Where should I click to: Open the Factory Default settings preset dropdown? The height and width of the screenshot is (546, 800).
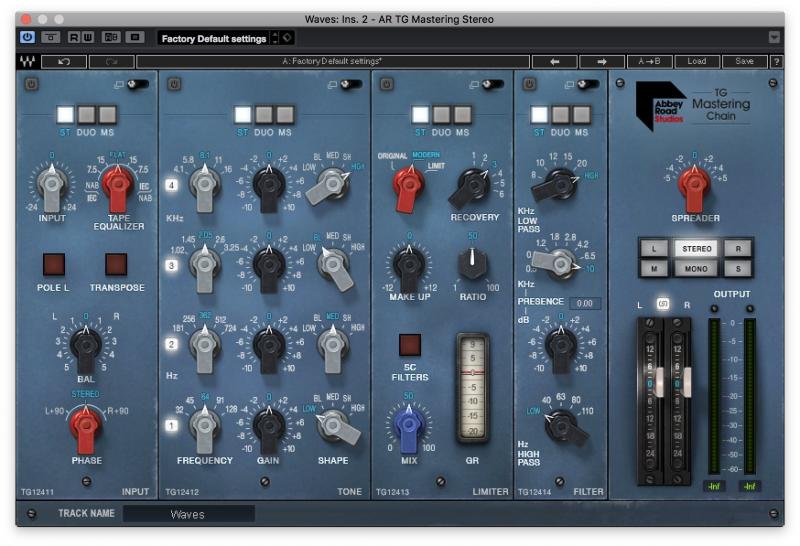coord(214,38)
